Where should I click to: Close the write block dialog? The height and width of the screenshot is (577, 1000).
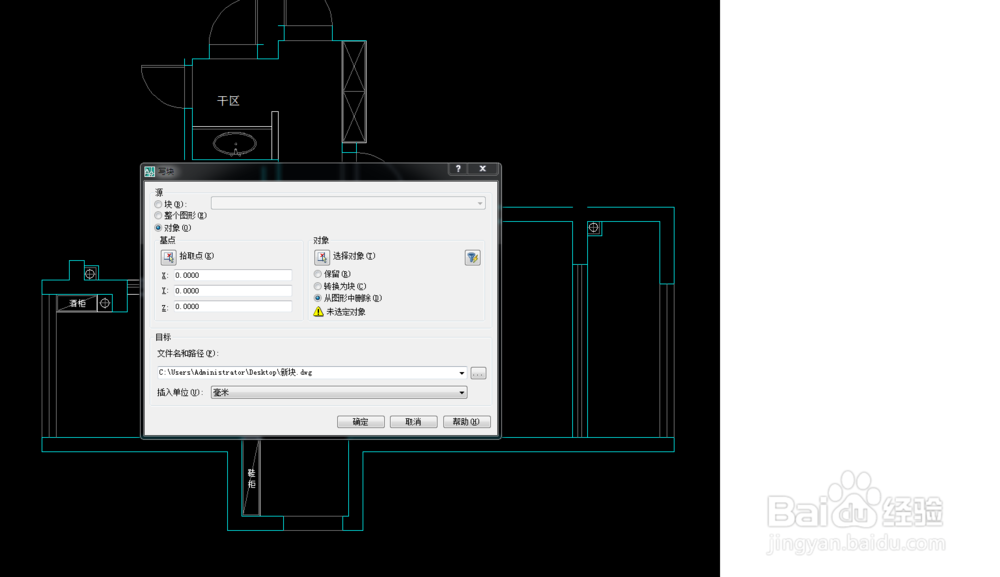pos(483,169)
